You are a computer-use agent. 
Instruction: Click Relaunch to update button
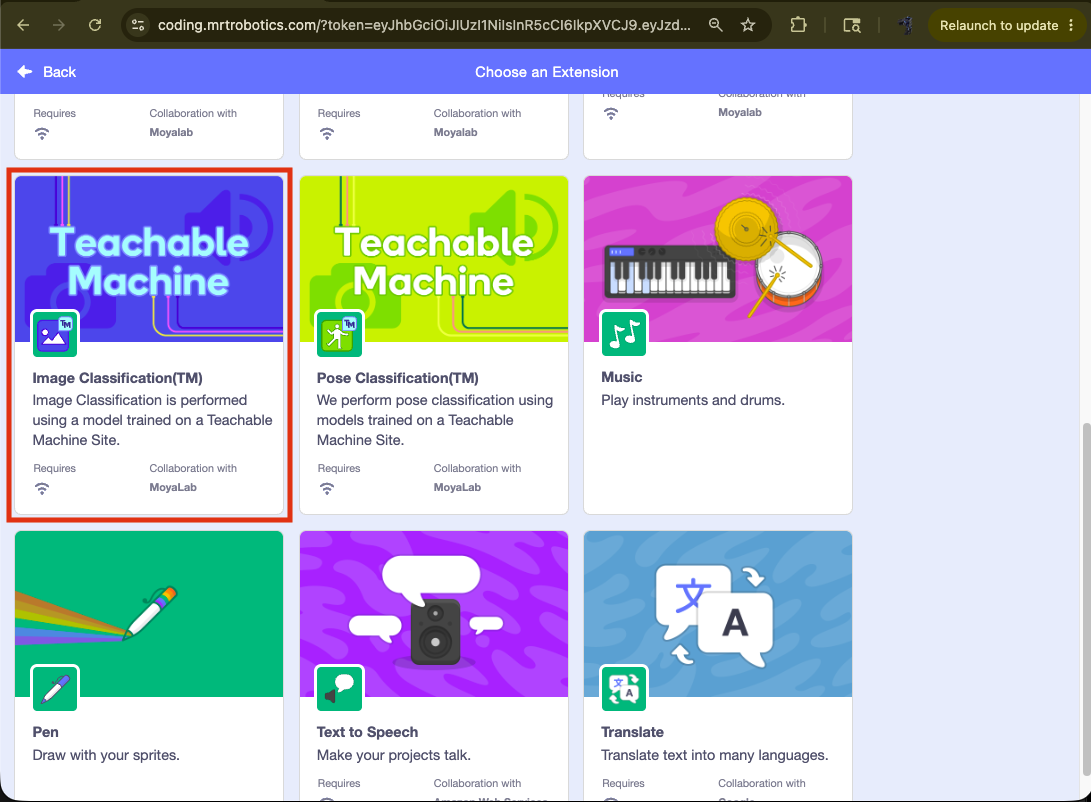click(998, 25)
